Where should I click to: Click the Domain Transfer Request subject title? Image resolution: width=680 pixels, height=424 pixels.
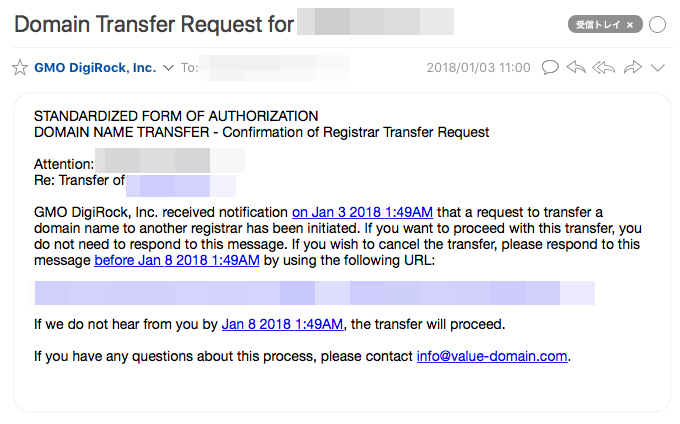tap(154, 24)
